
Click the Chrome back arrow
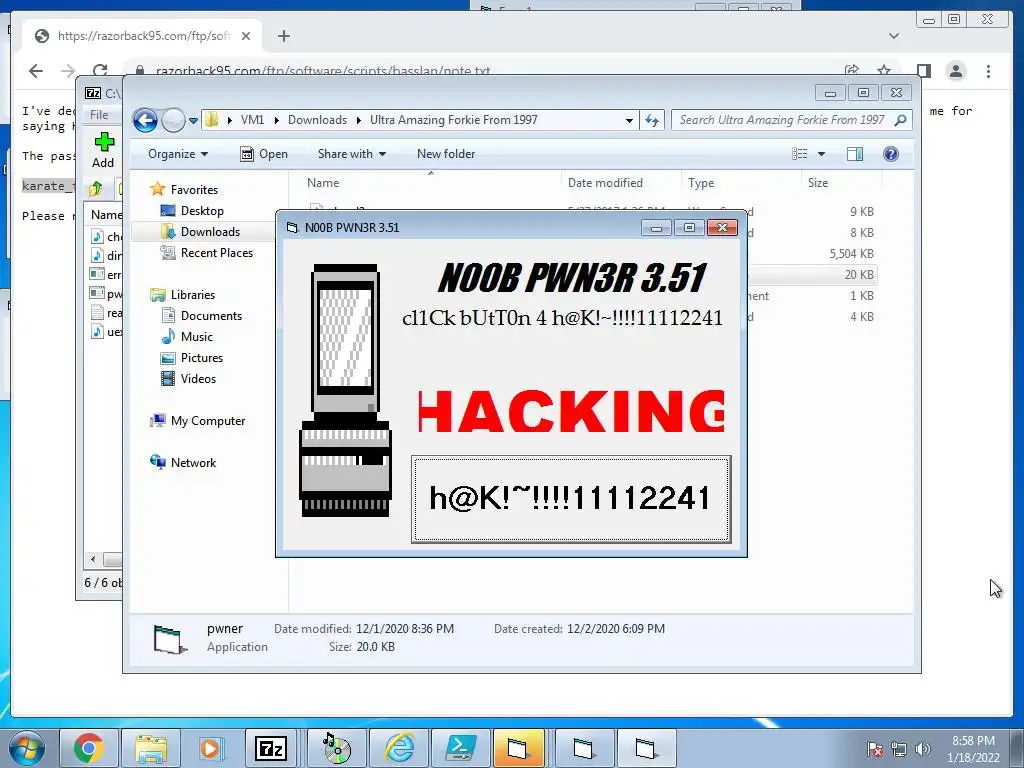point(36,71)
